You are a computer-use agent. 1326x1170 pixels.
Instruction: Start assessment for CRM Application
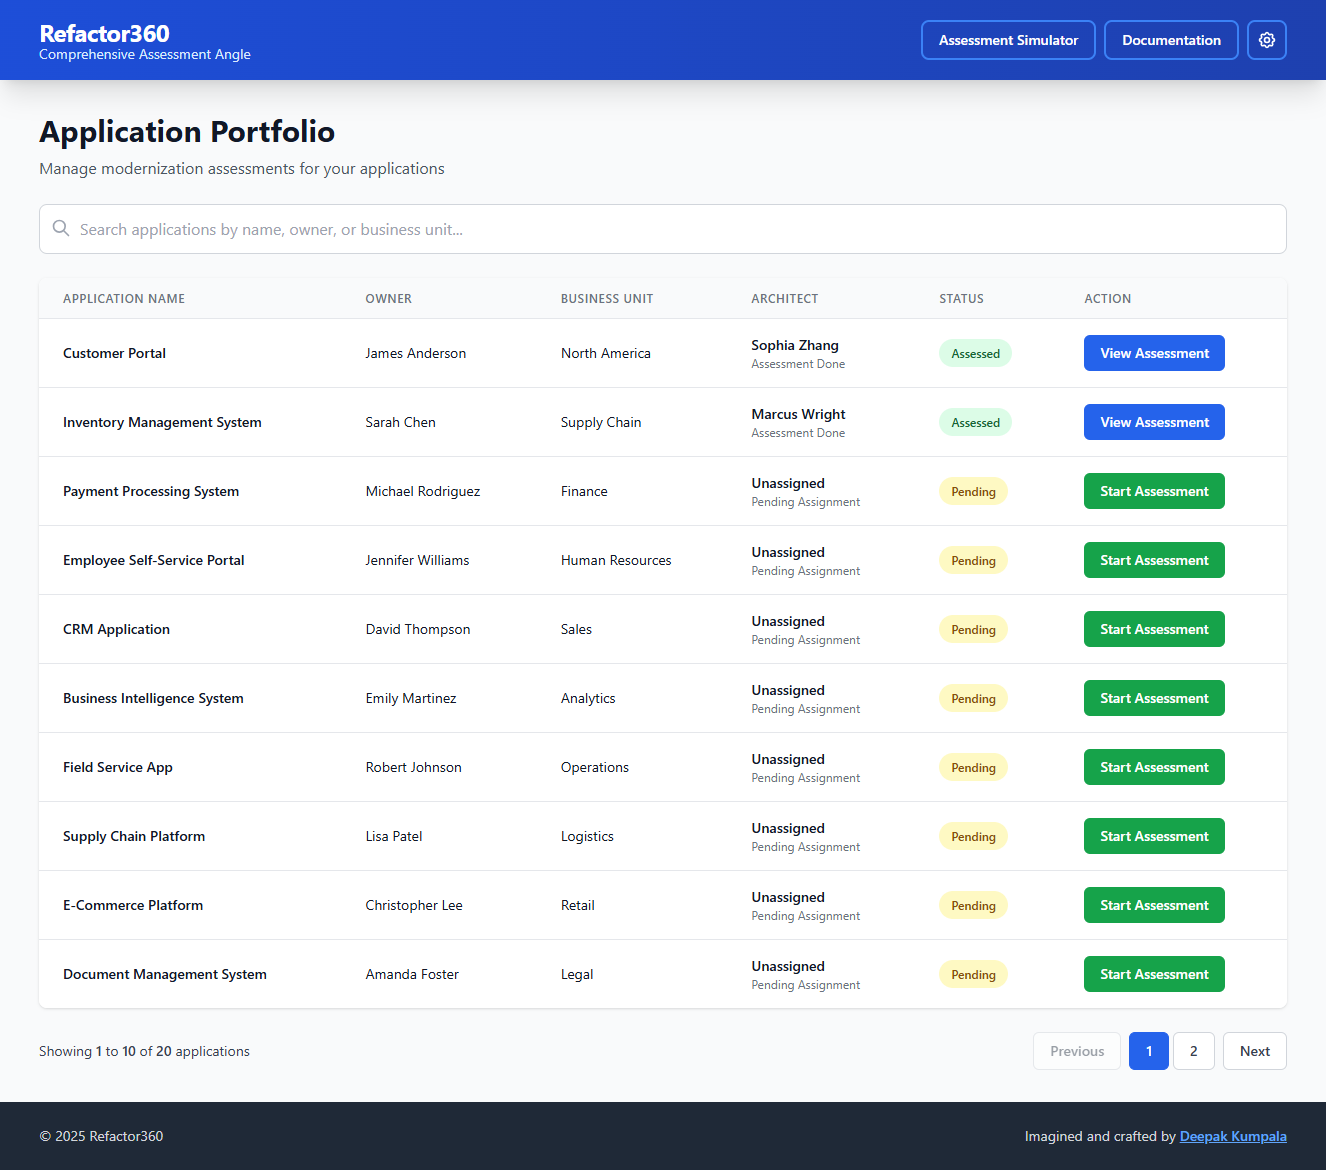1153,629
